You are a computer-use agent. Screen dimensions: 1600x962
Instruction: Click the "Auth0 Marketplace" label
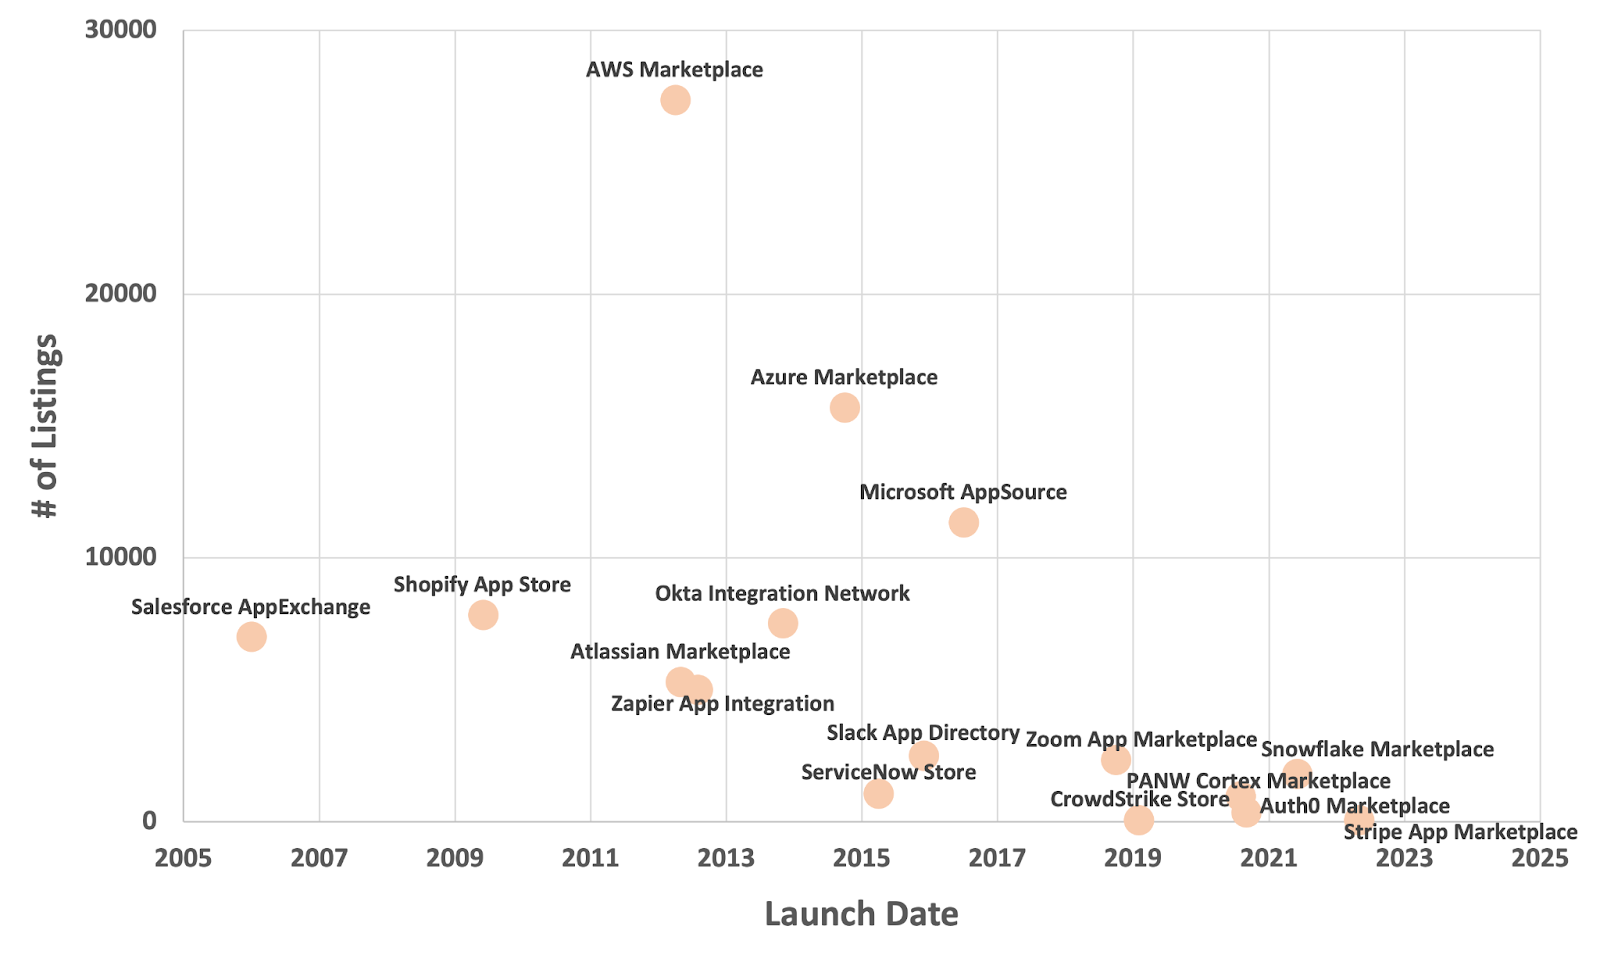tap(1354, 806)
